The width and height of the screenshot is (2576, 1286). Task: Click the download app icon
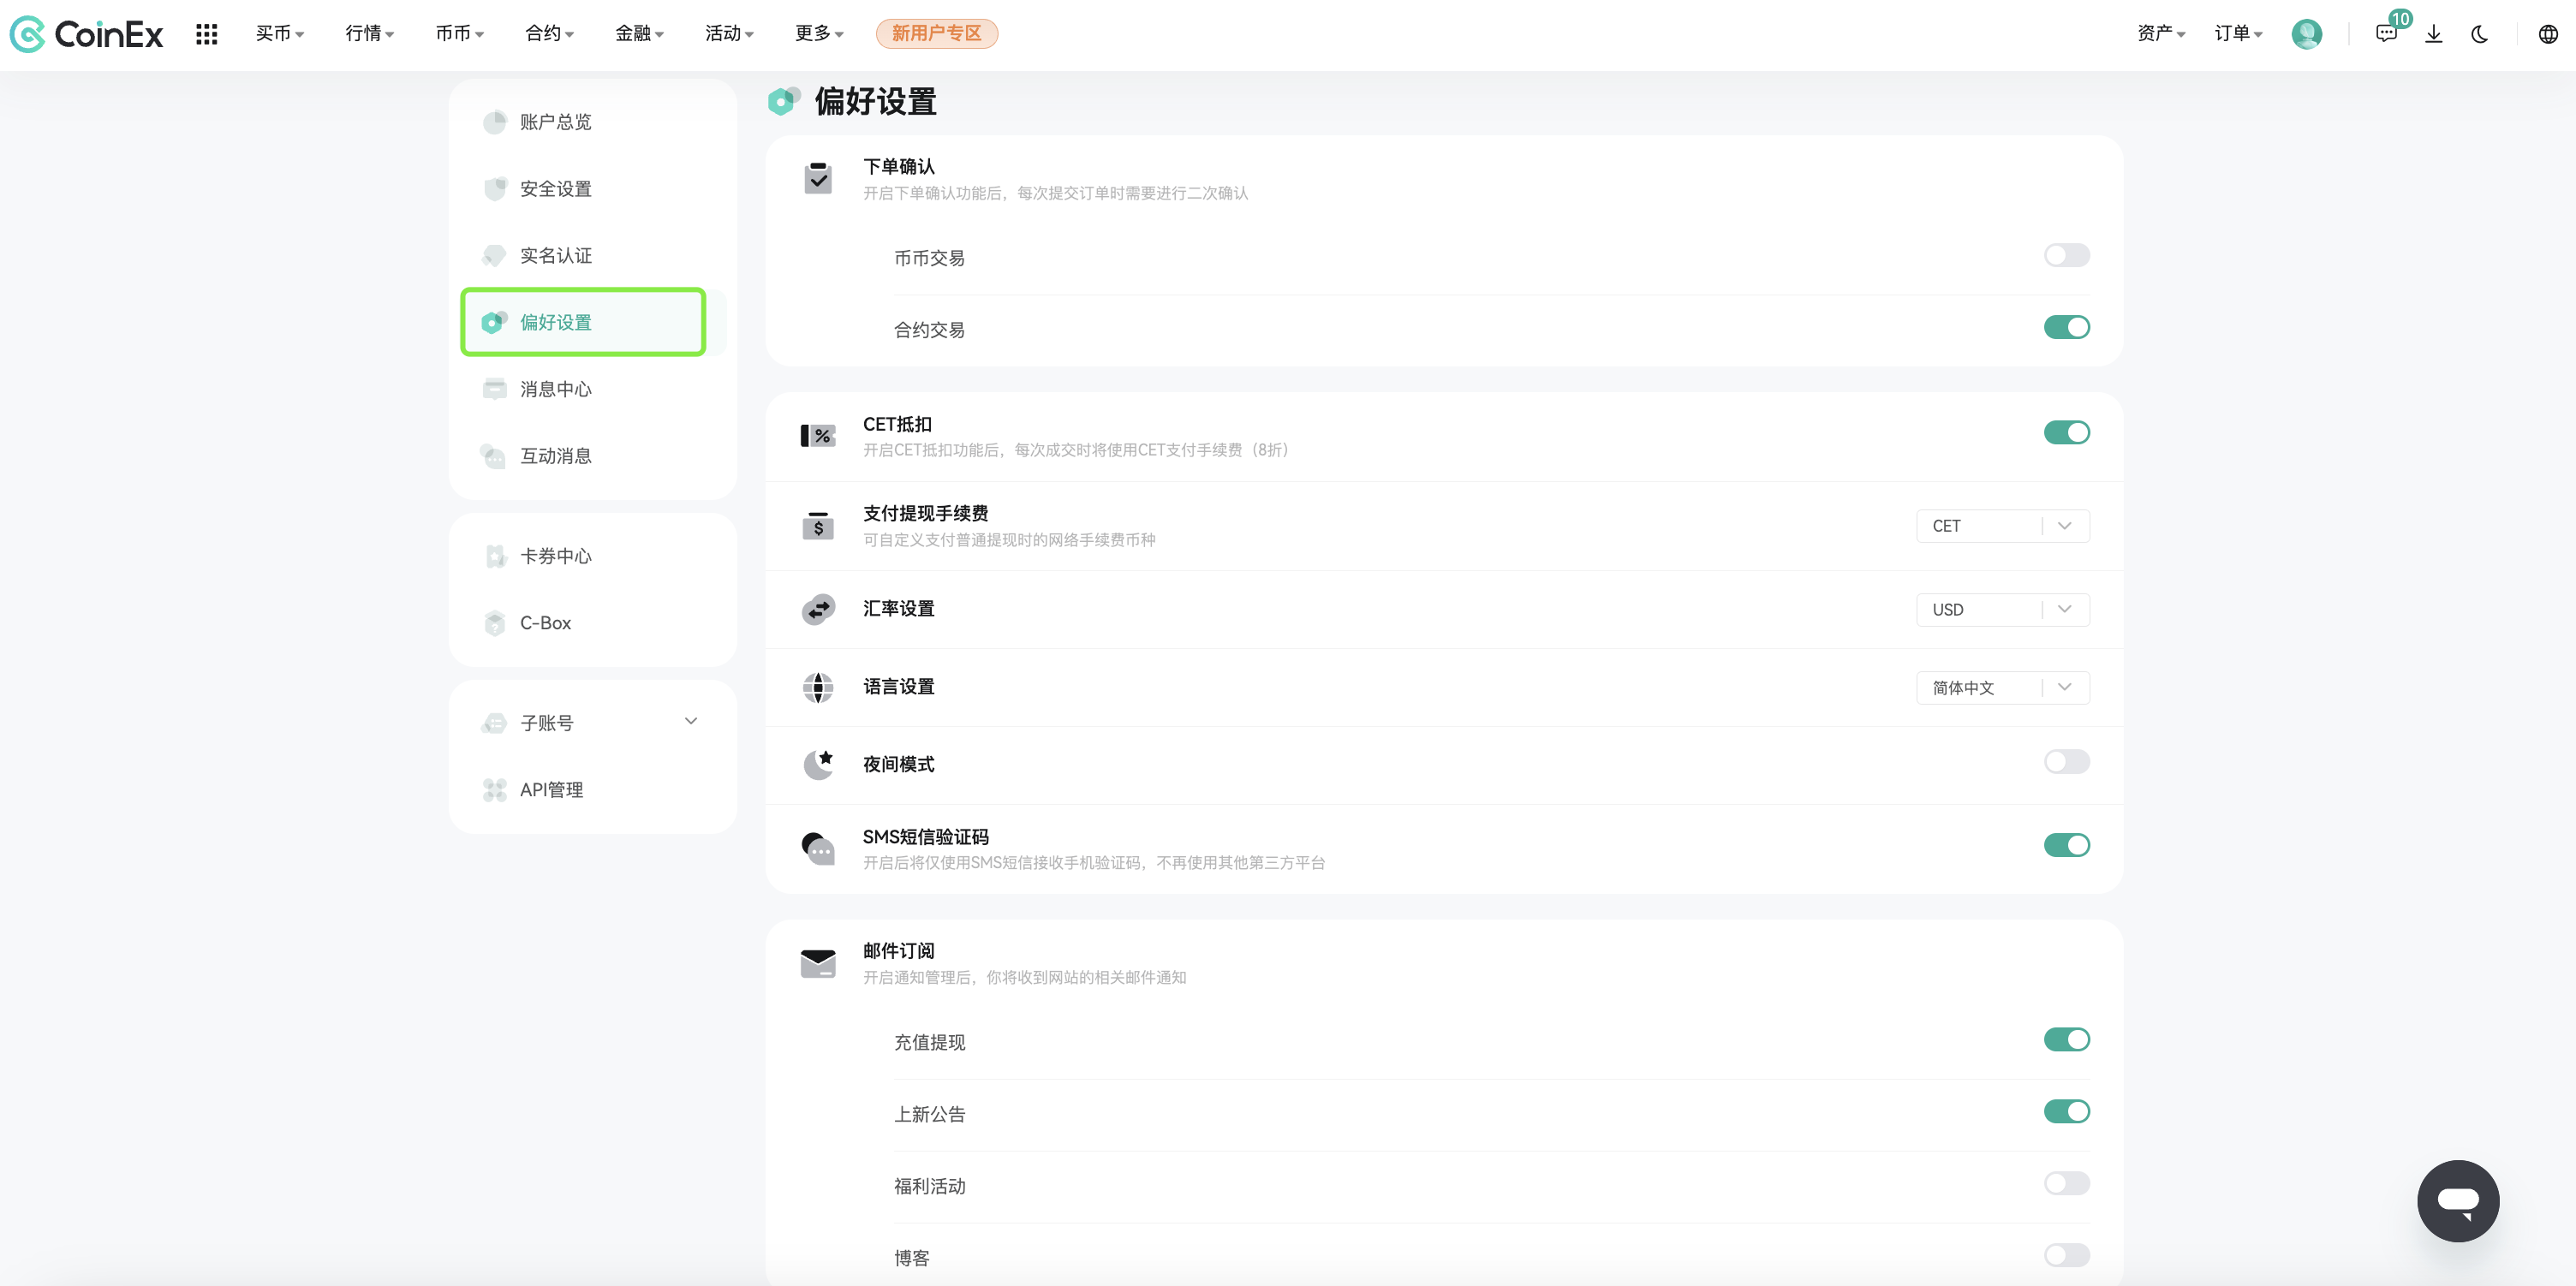point(2434,34)
